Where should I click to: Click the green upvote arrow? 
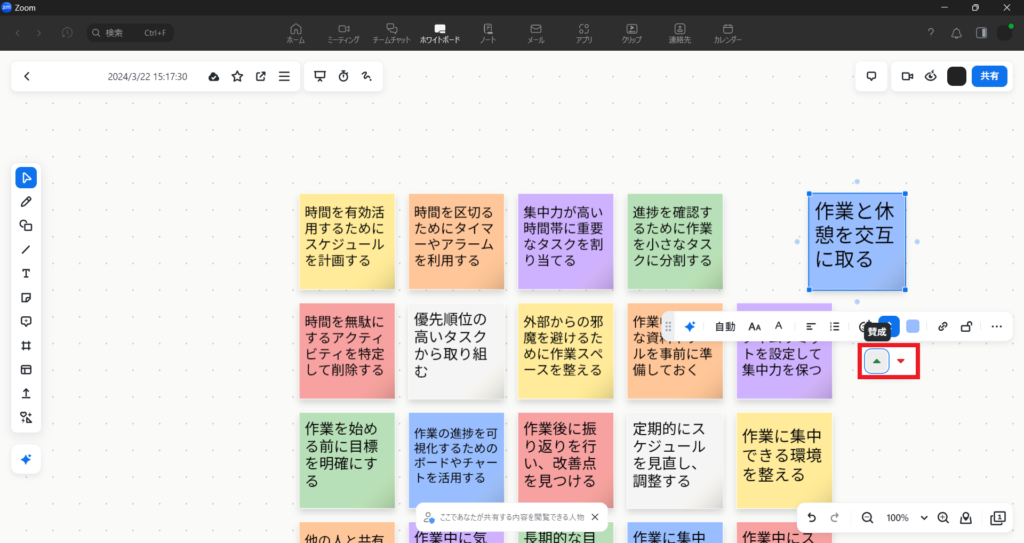click(x=877, y=361)
